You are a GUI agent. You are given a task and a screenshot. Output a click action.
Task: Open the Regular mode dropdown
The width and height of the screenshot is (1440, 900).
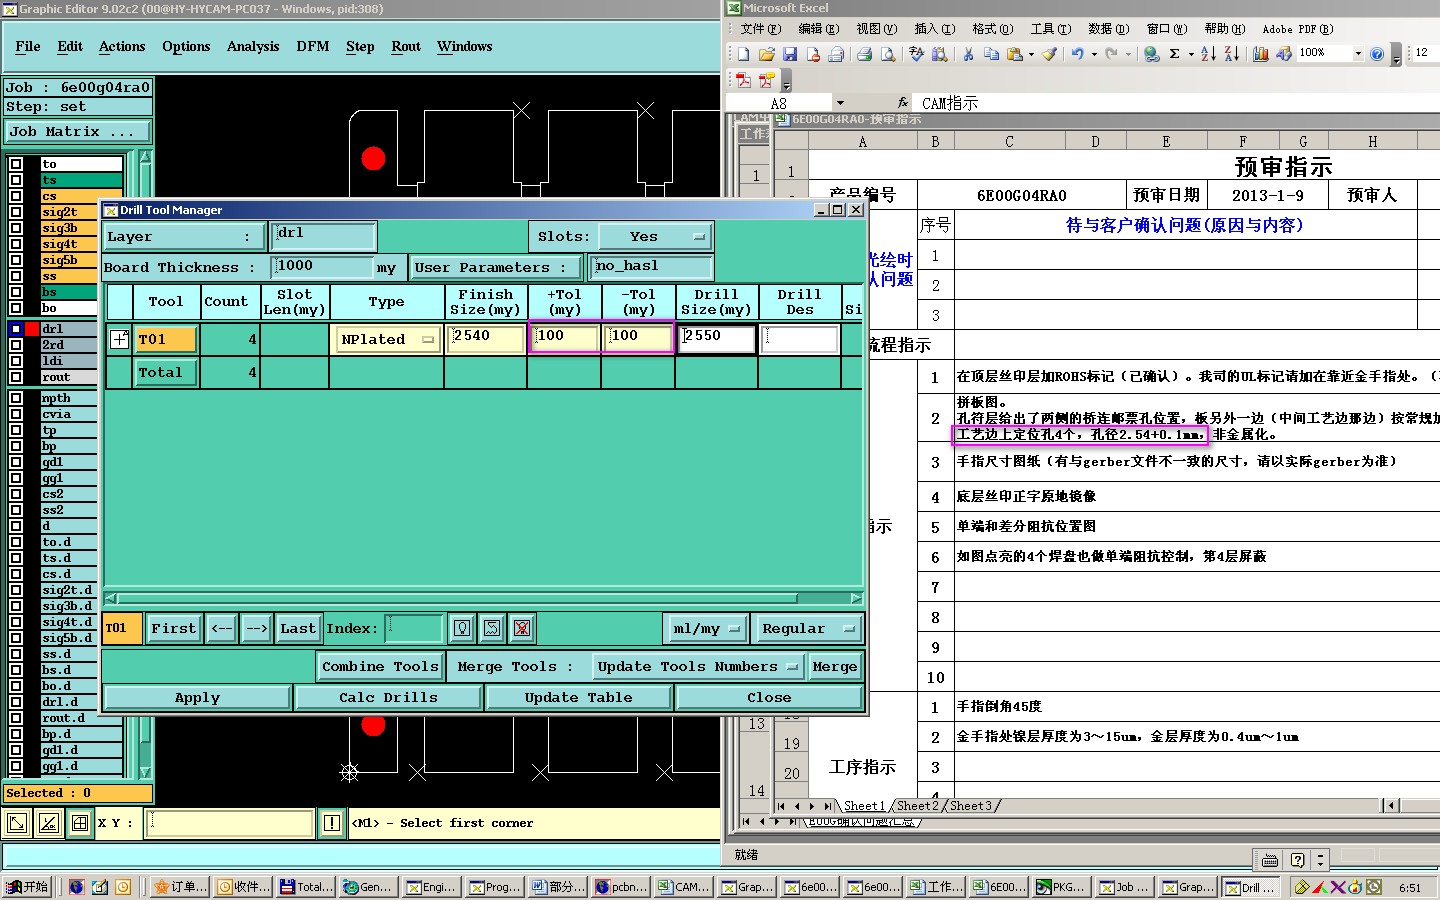click(806, 628)
